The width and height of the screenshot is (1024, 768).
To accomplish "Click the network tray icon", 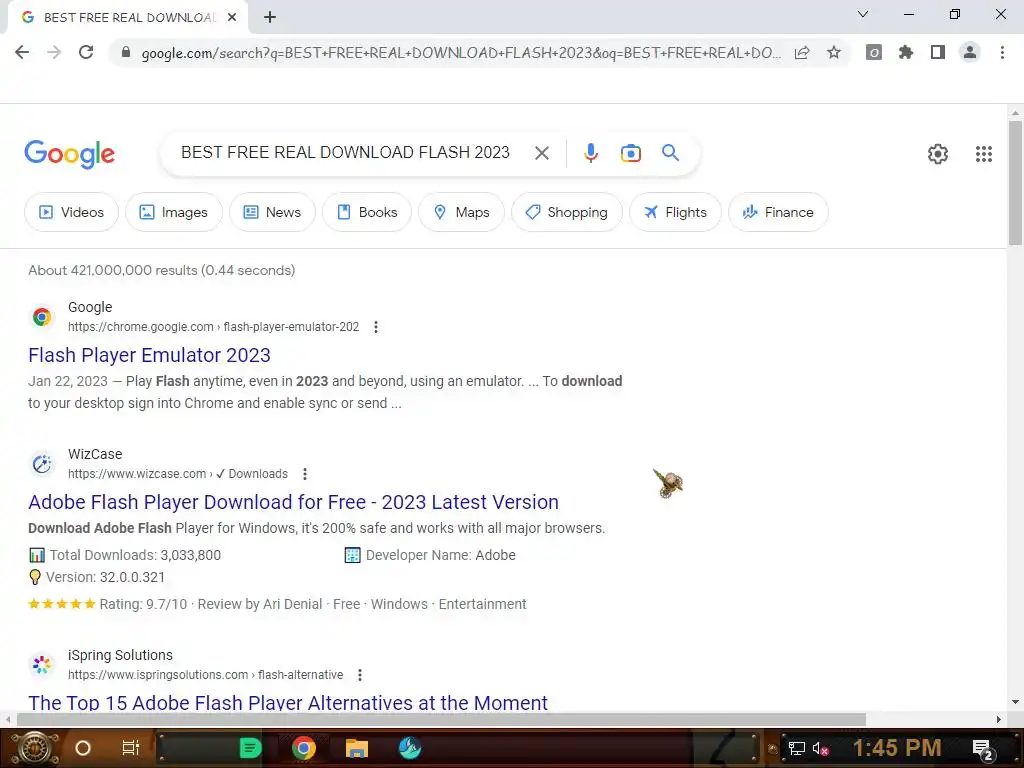I will (797, 748).
